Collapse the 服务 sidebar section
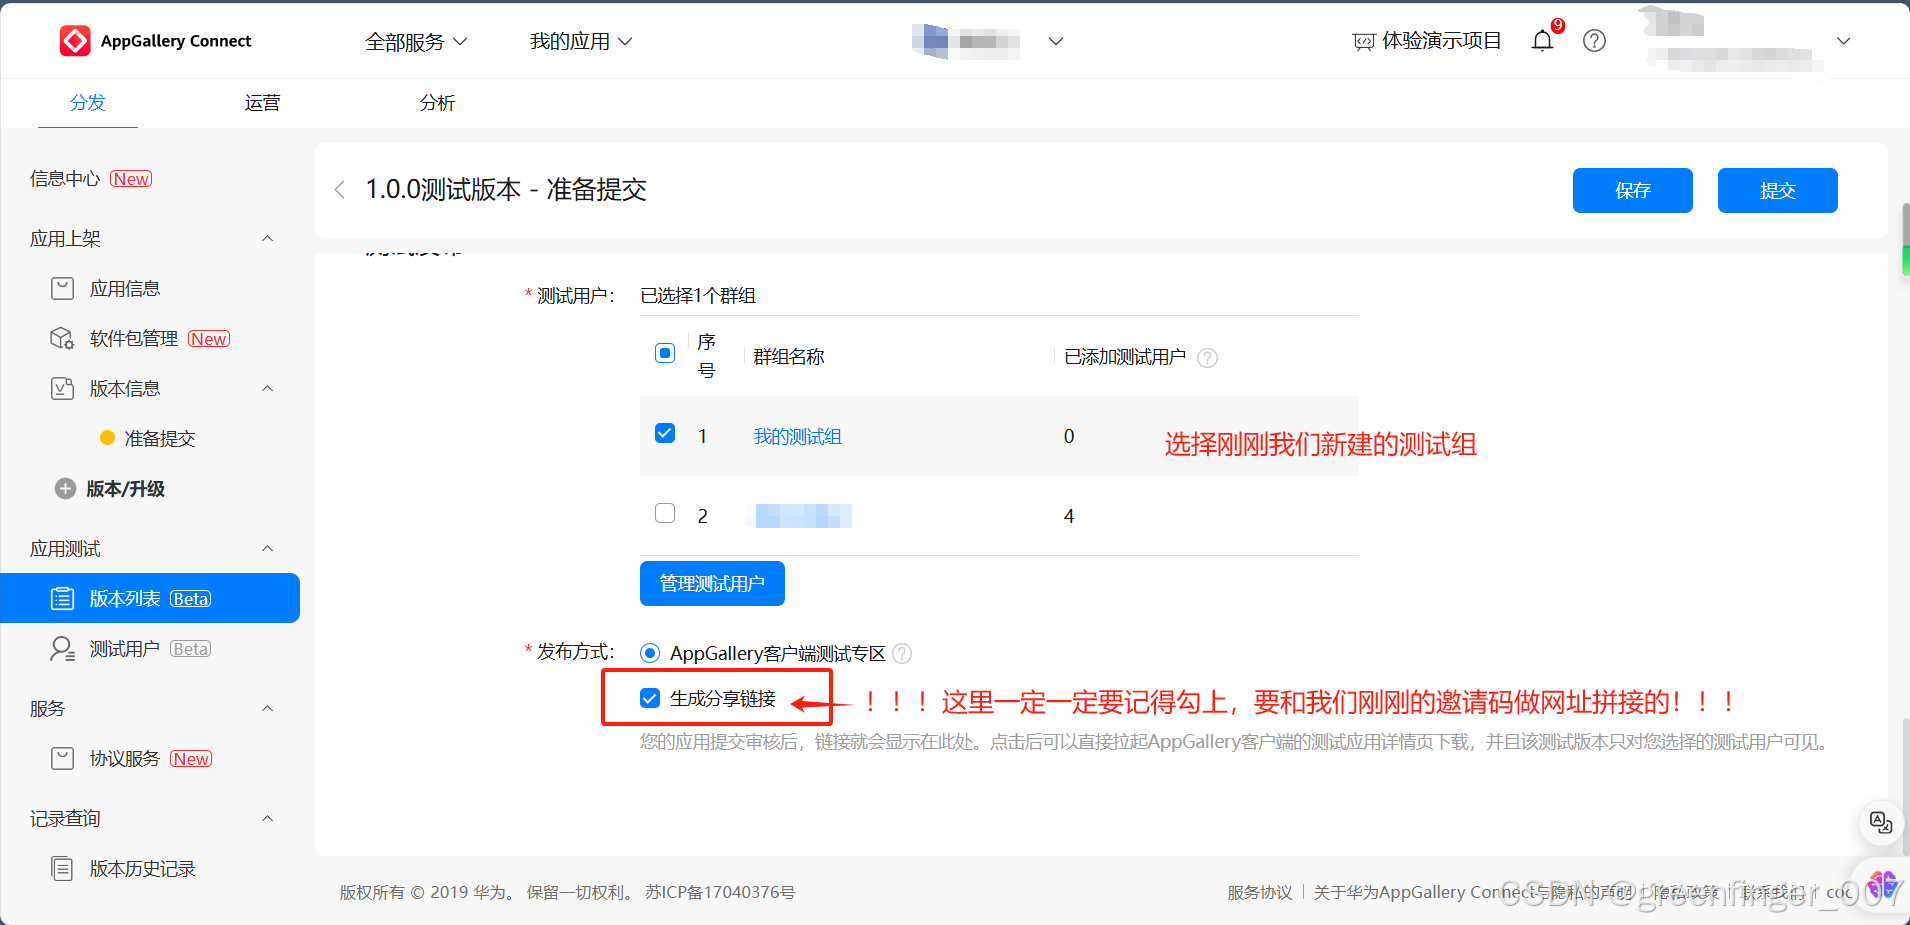 click(x=267, y=708)
